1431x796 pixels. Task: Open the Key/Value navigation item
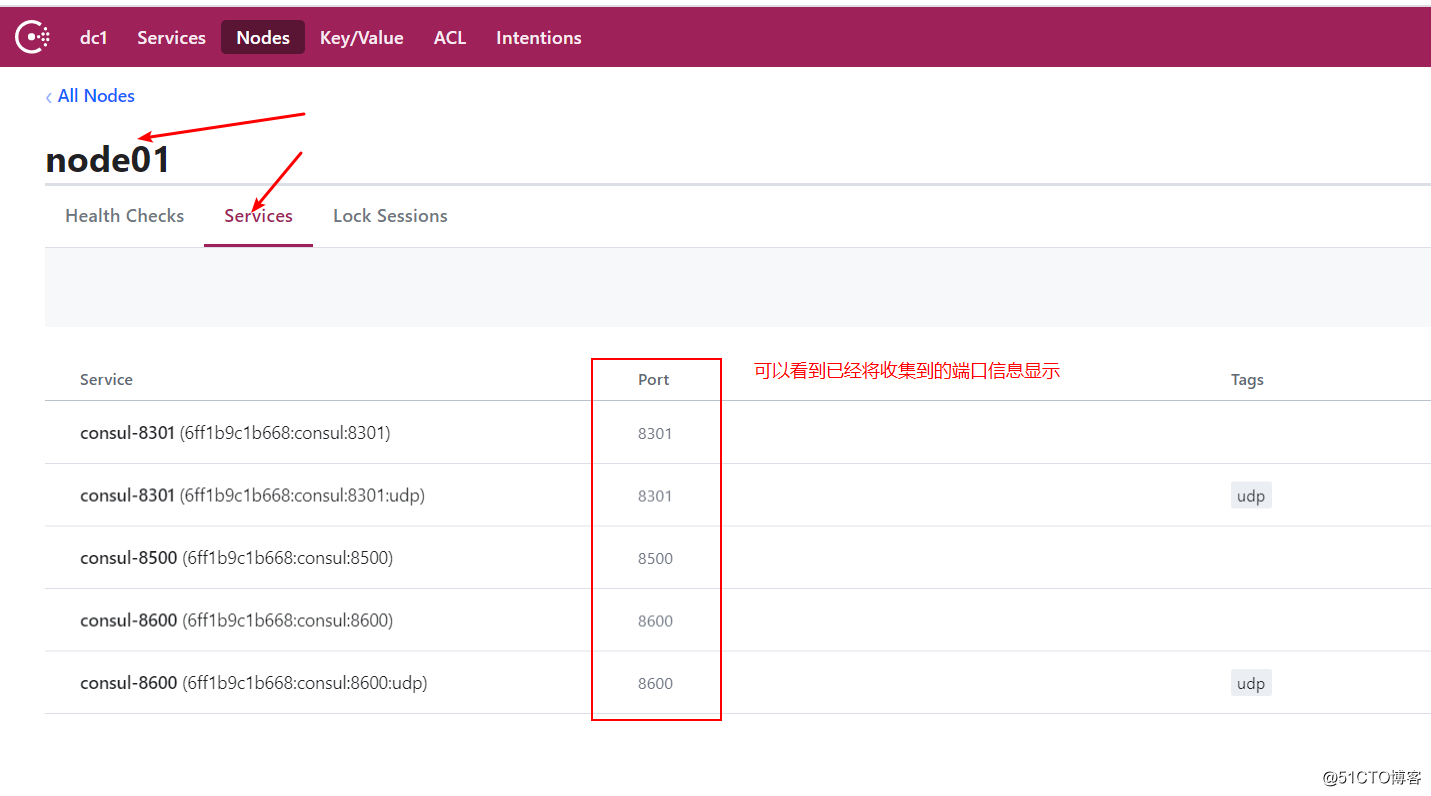pyautogui.click(x=361, y=38)
